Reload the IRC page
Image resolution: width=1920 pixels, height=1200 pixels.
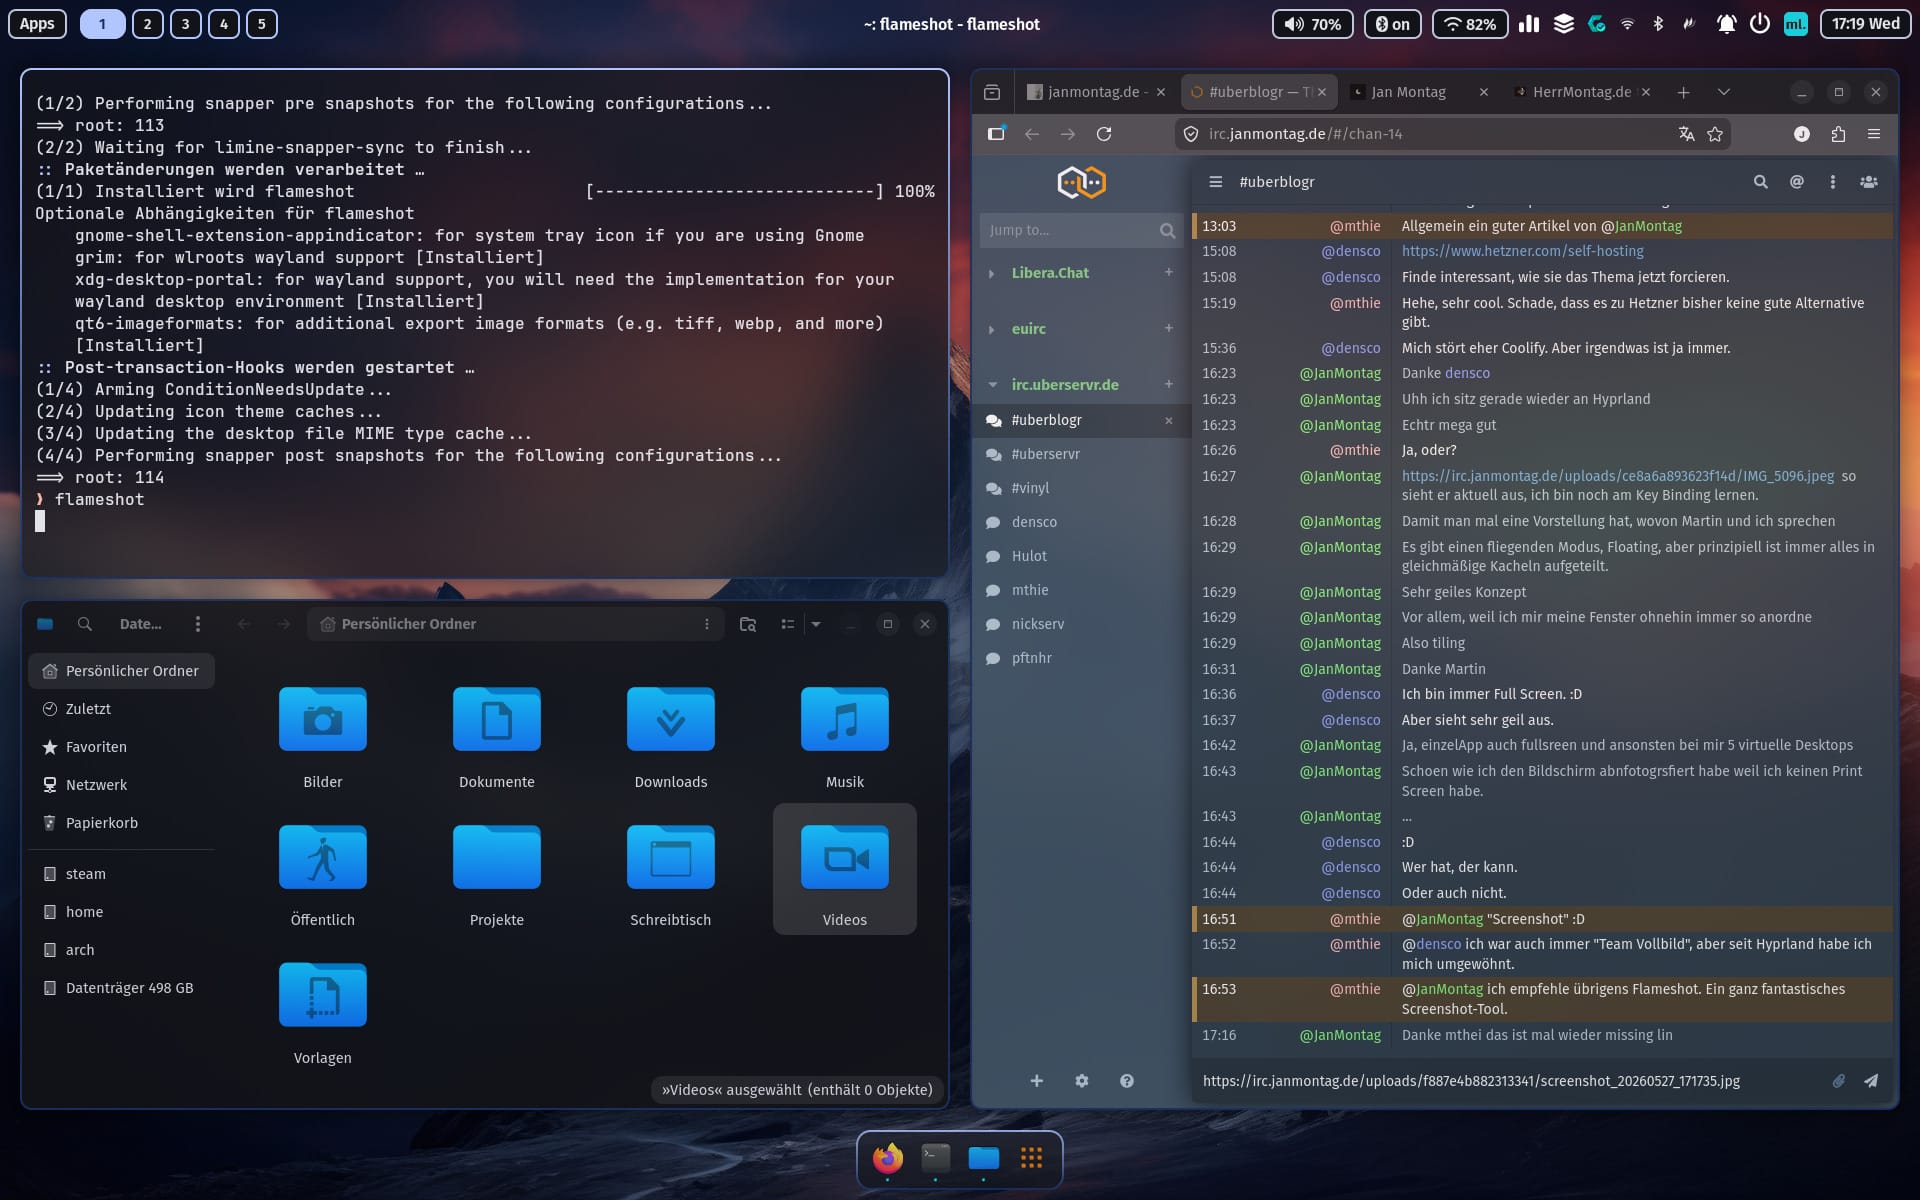click(x=1104, y=134)
